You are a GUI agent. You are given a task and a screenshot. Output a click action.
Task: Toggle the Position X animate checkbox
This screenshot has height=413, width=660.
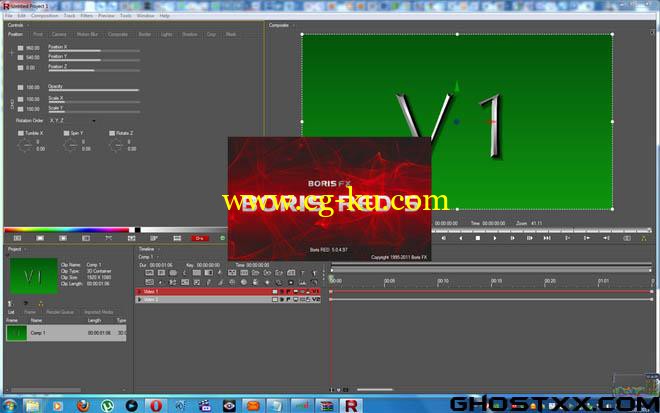(x=20, y=48)
